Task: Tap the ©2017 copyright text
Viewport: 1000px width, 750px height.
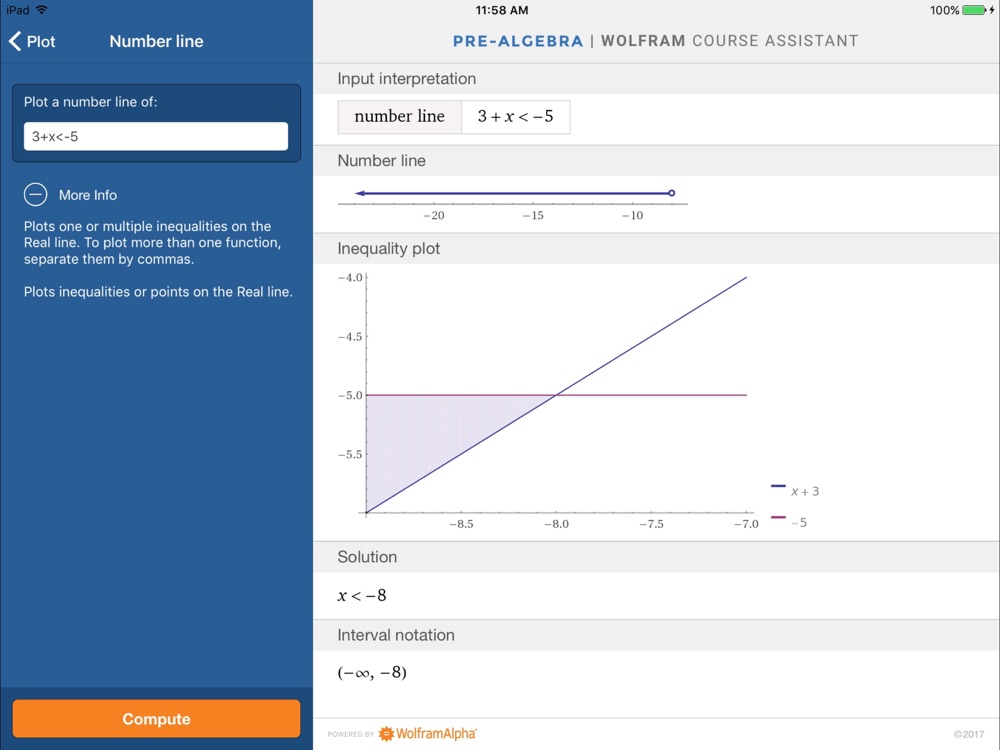Action: pos(969,734)
